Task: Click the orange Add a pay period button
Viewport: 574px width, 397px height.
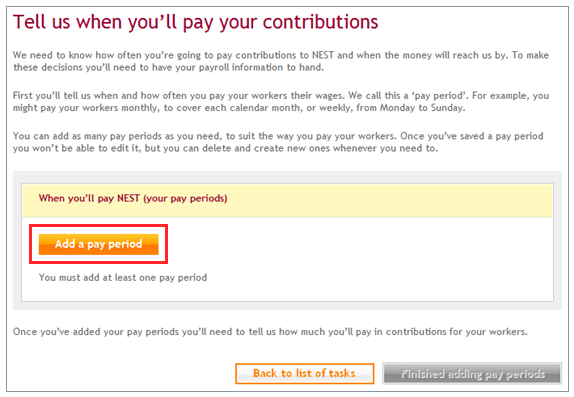Action: coord(98,244)
